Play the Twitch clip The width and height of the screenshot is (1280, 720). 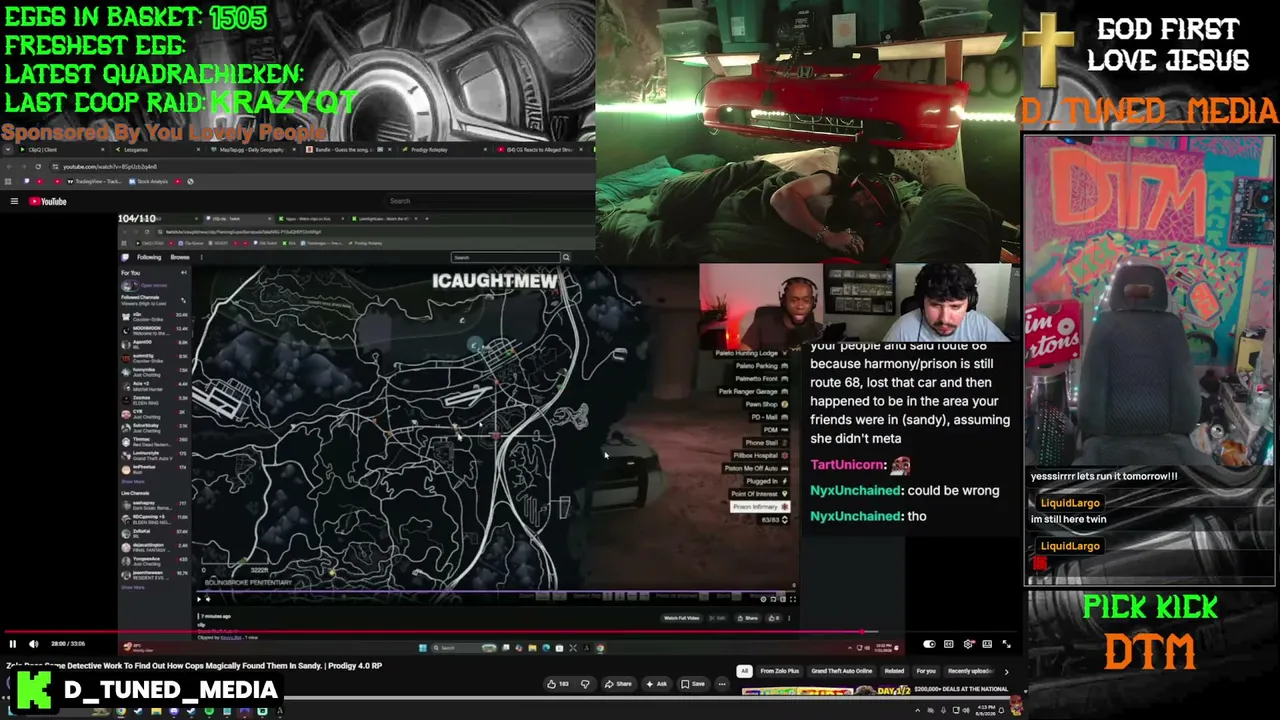click(199, 599)
